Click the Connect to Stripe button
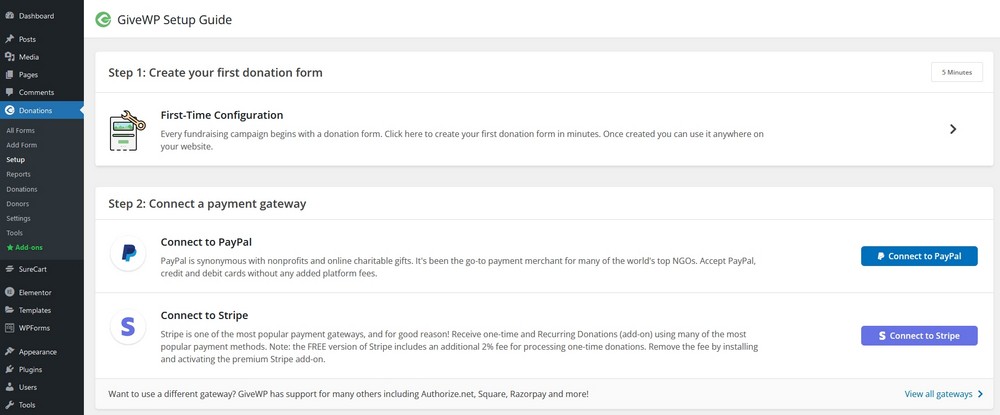 tap(919, 335)
